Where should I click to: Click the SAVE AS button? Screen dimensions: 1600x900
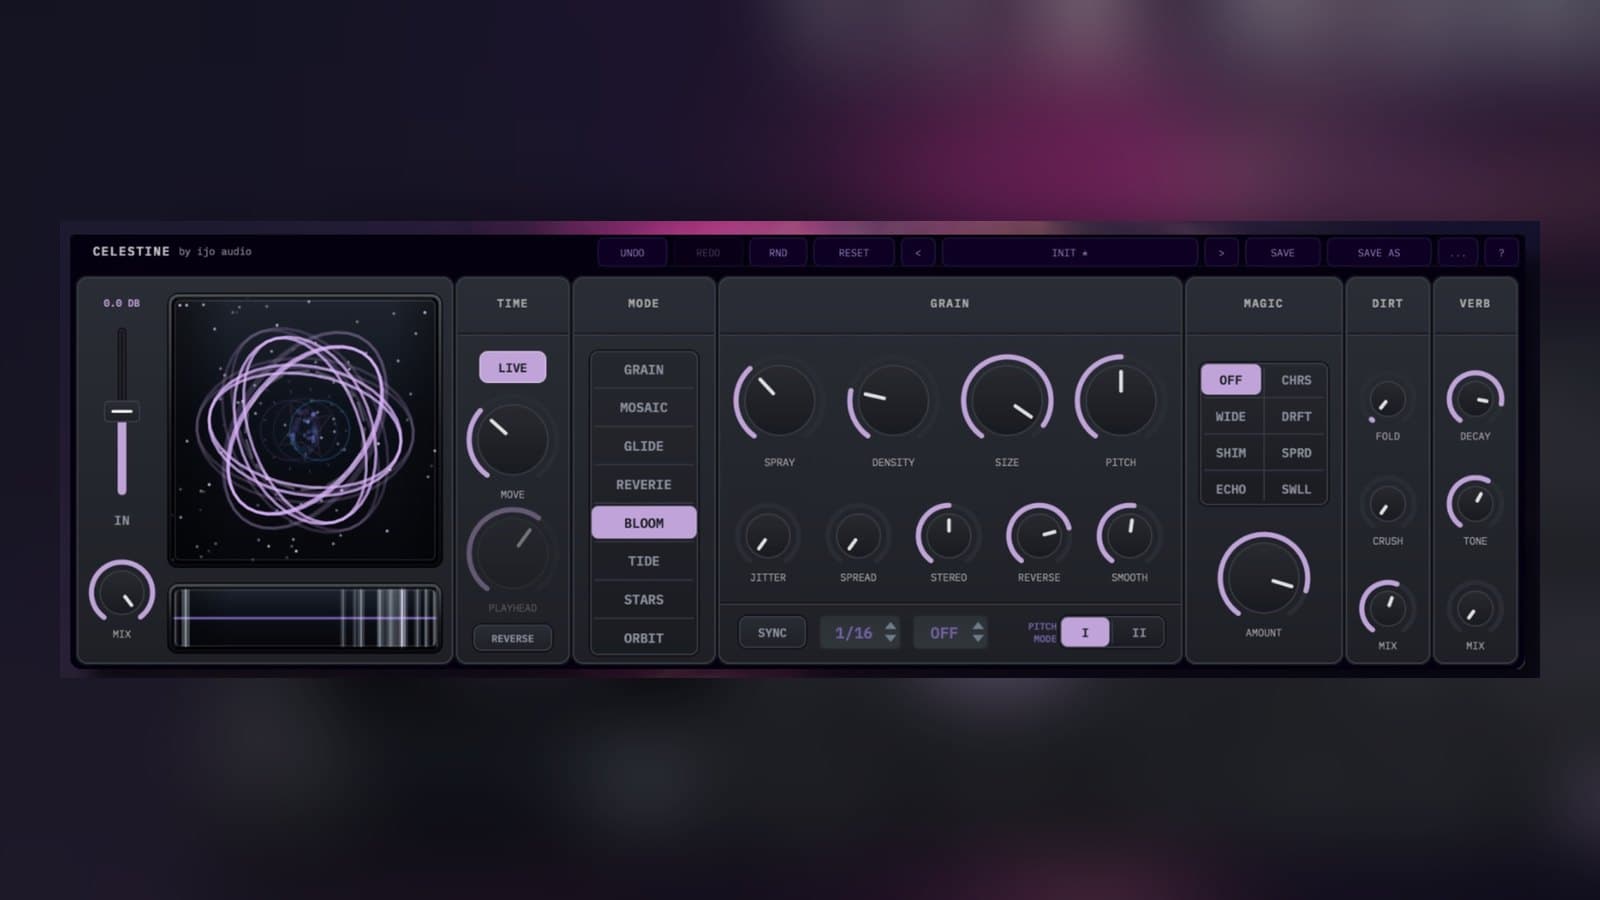1379,253
